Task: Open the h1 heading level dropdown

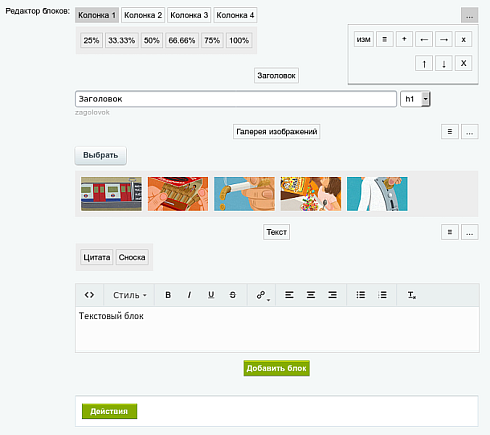Action: point(415,99)
